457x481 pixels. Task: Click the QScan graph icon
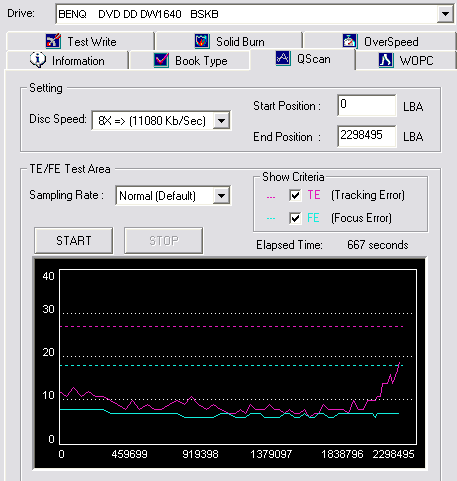(283, 58)
